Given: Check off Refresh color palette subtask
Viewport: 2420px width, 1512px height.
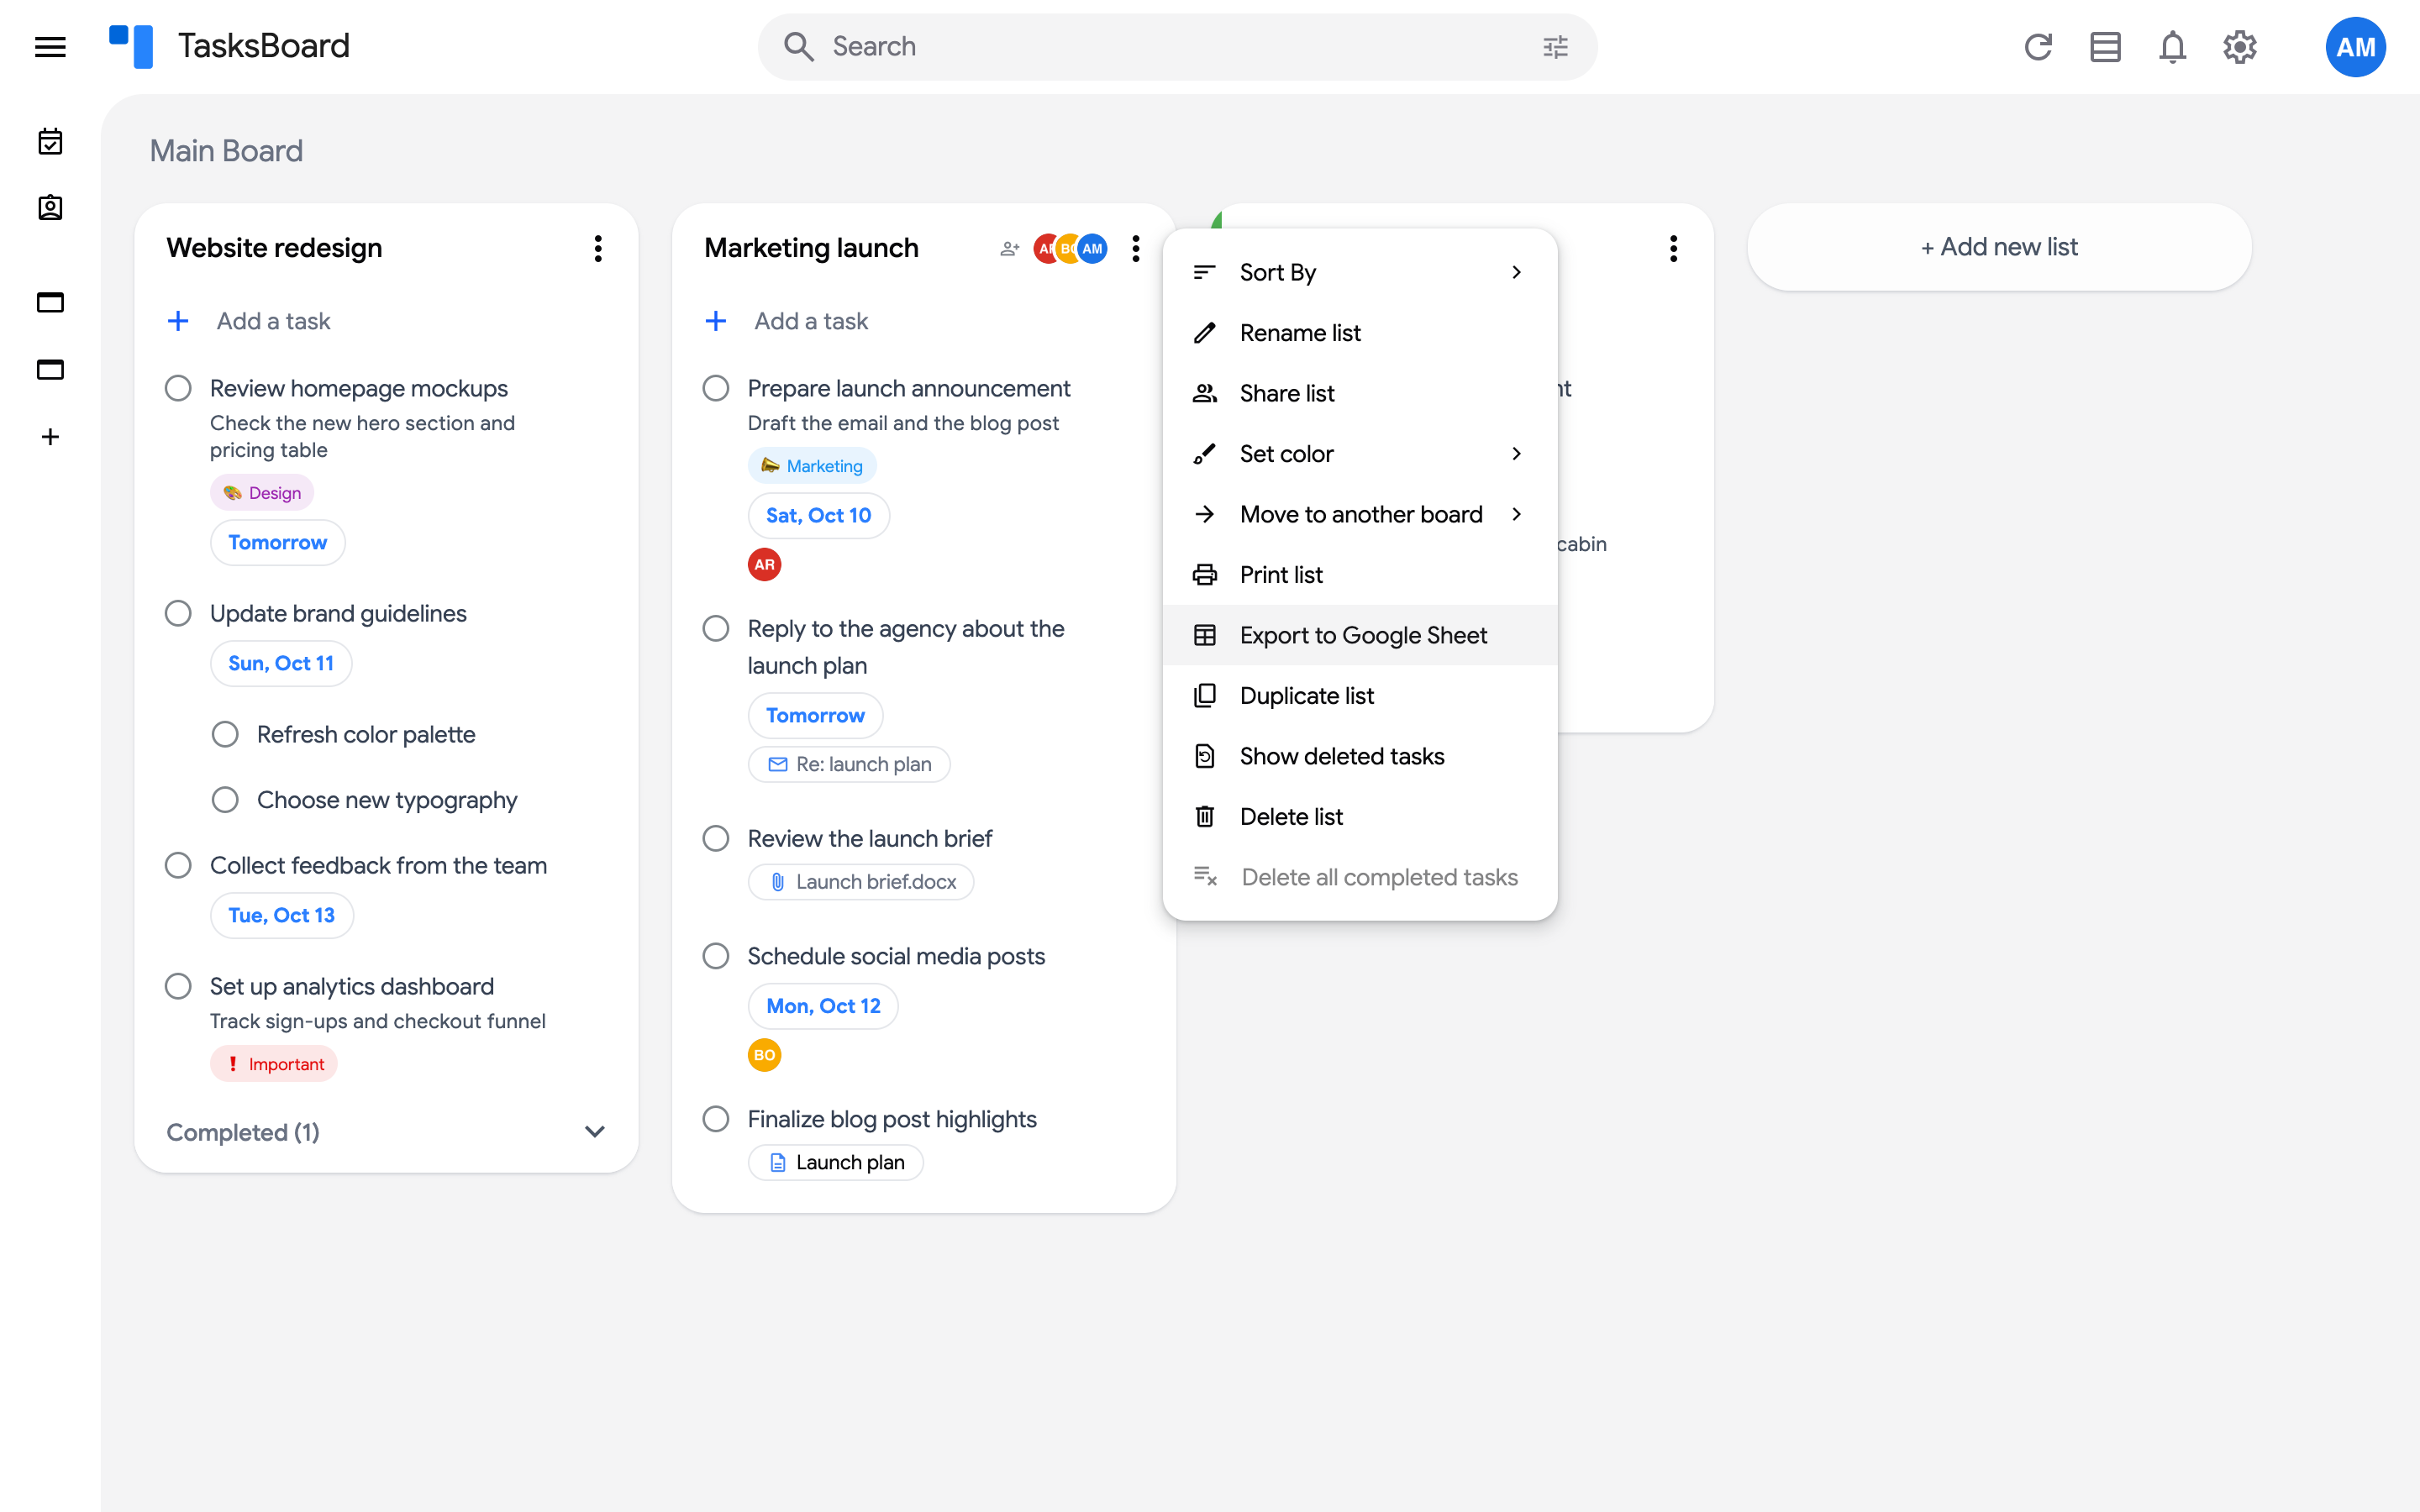Looking at the screenshot, I should coord(225,734).
